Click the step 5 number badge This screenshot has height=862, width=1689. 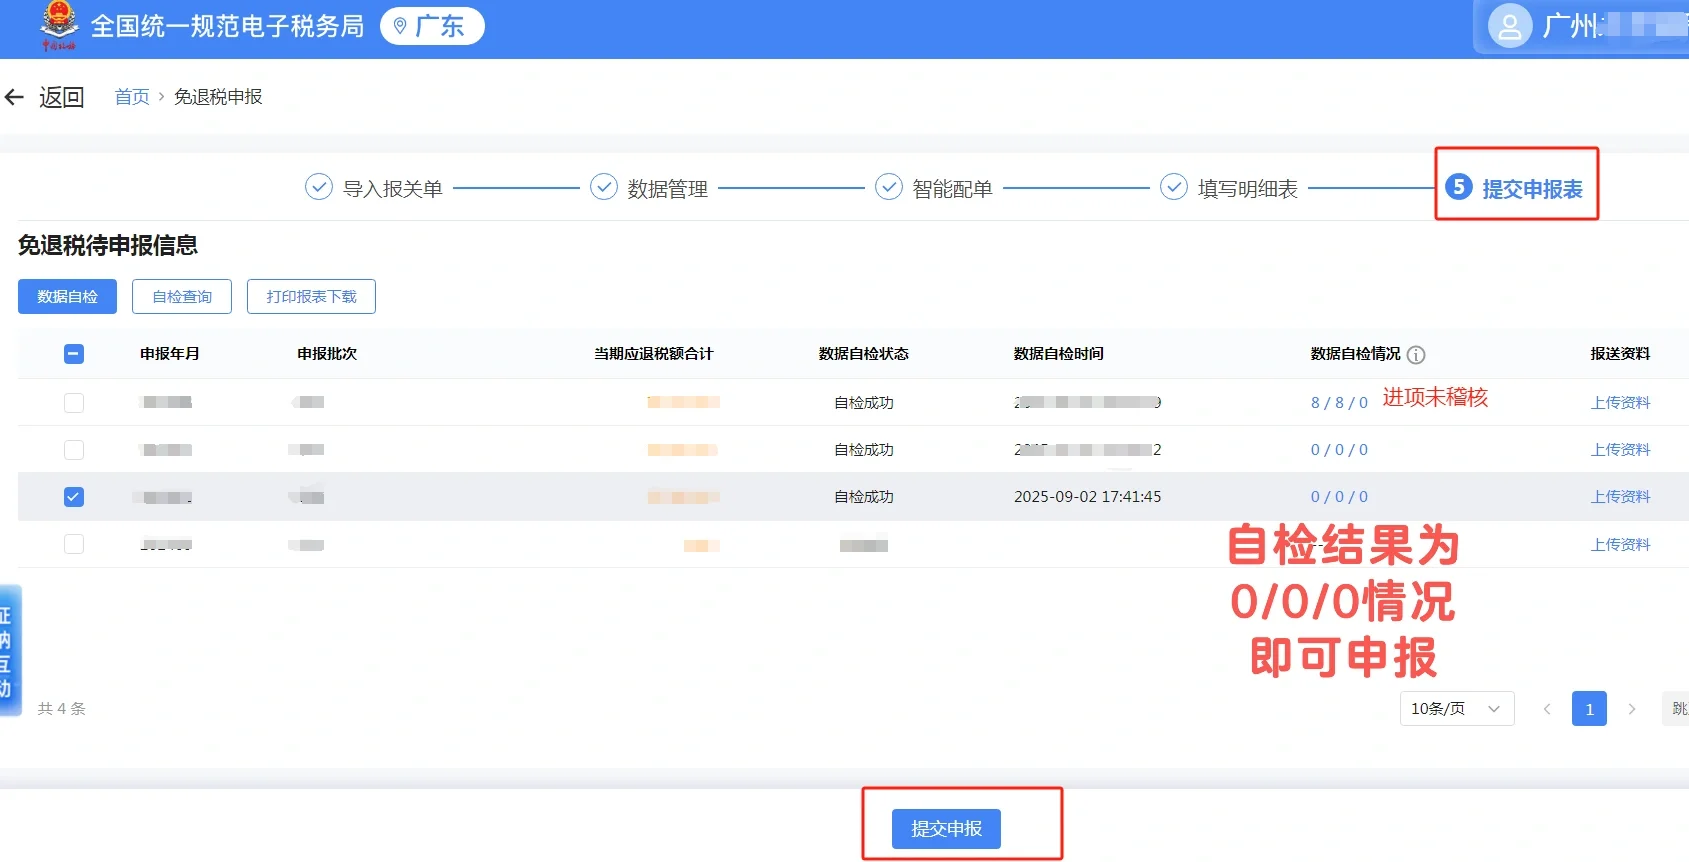coord(1459,186)
